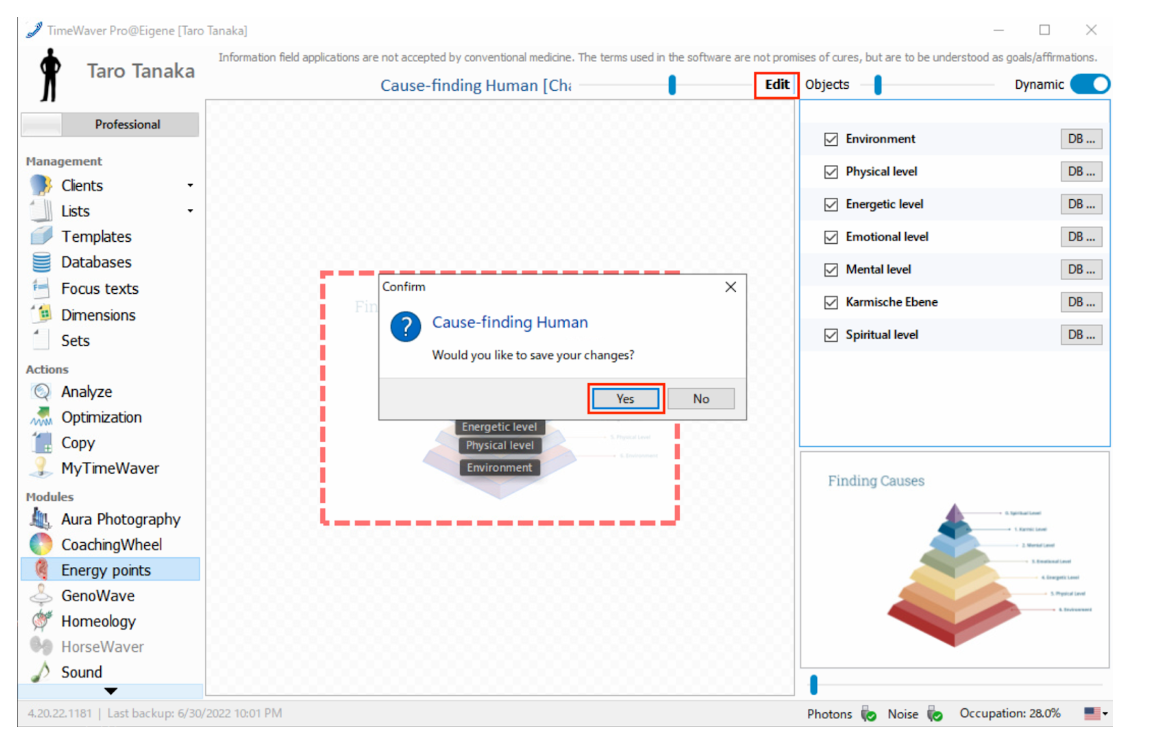Screen dimensions: 1156x746
Task: Click the Sets icon
Action: point(41,340)
